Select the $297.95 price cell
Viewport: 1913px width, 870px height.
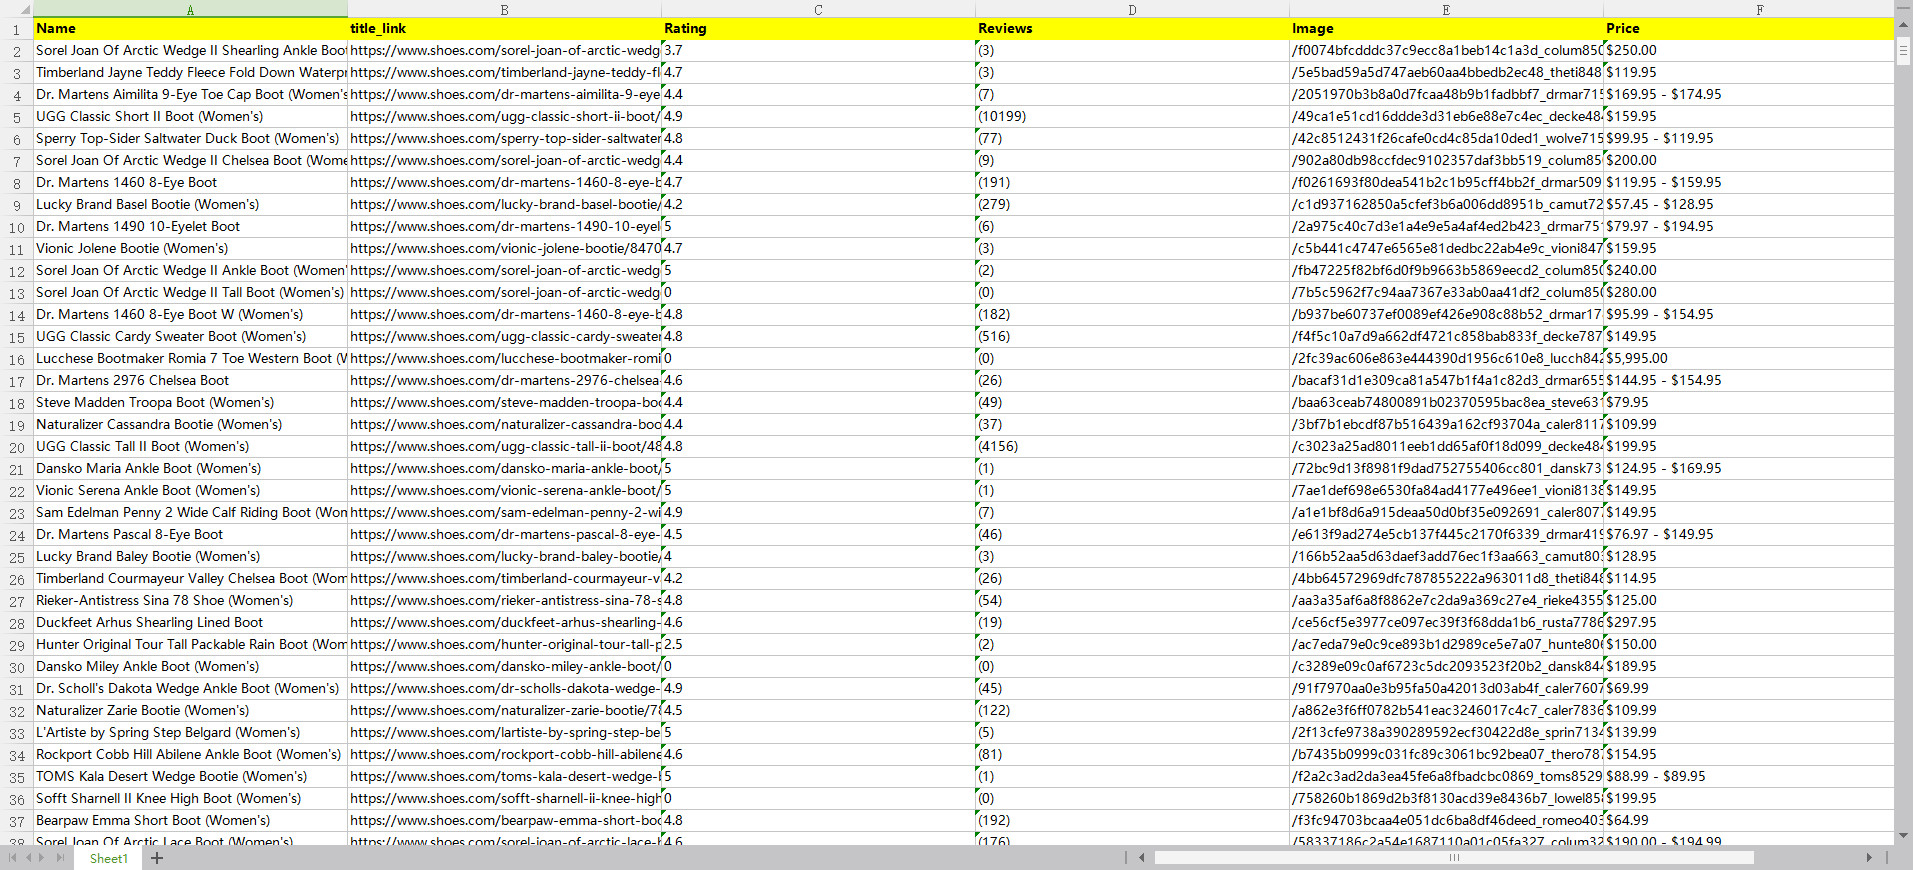[x=1748, y=623]
